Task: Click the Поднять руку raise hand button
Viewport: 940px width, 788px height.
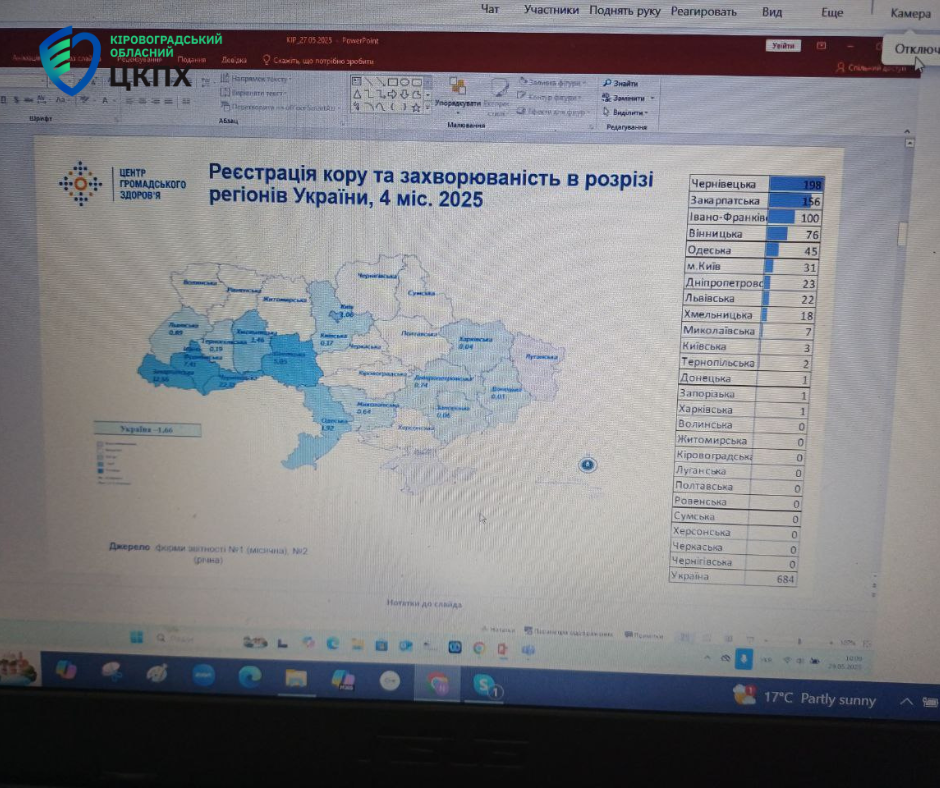Action: (x=625, y=11)
